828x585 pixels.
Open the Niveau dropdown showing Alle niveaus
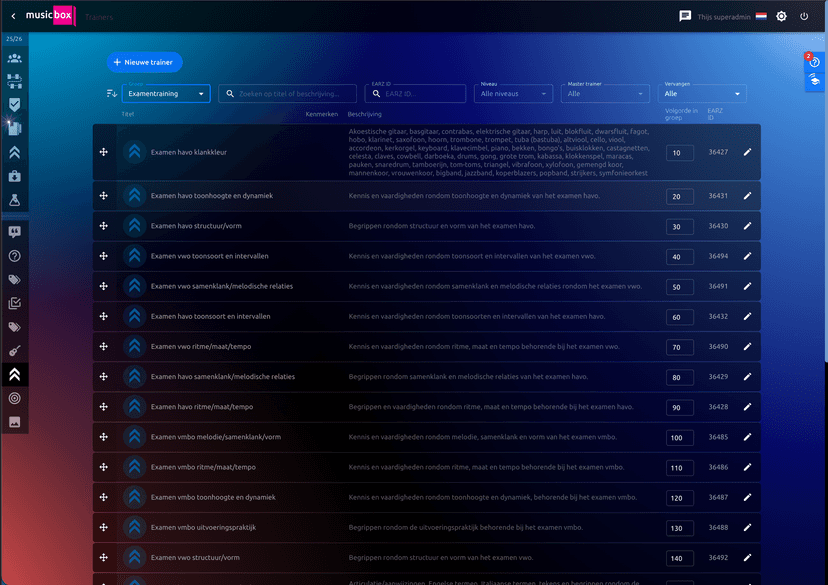tap(513, 93)
